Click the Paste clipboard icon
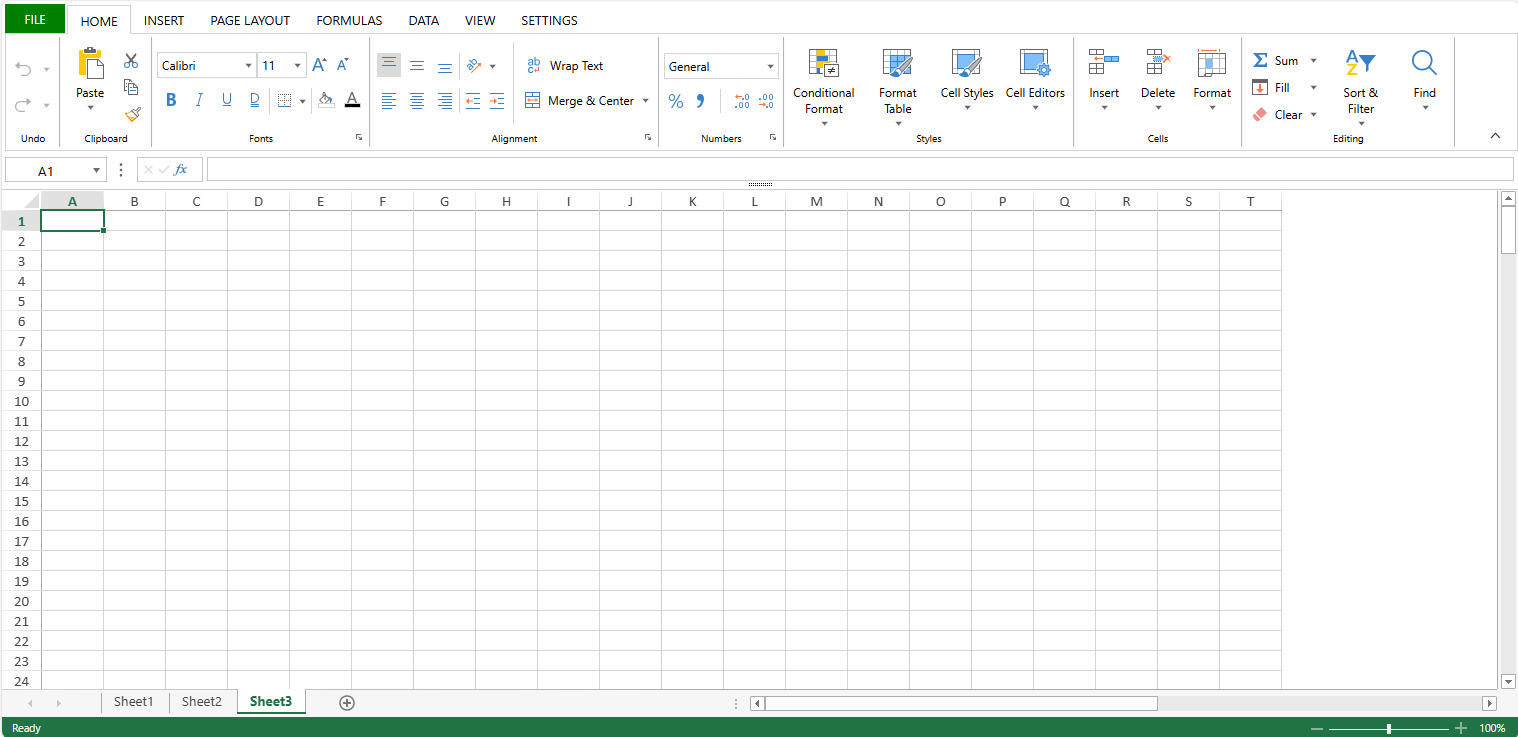Image resolution: width=1518 pixels, height=737 pixels. (91, 63)
